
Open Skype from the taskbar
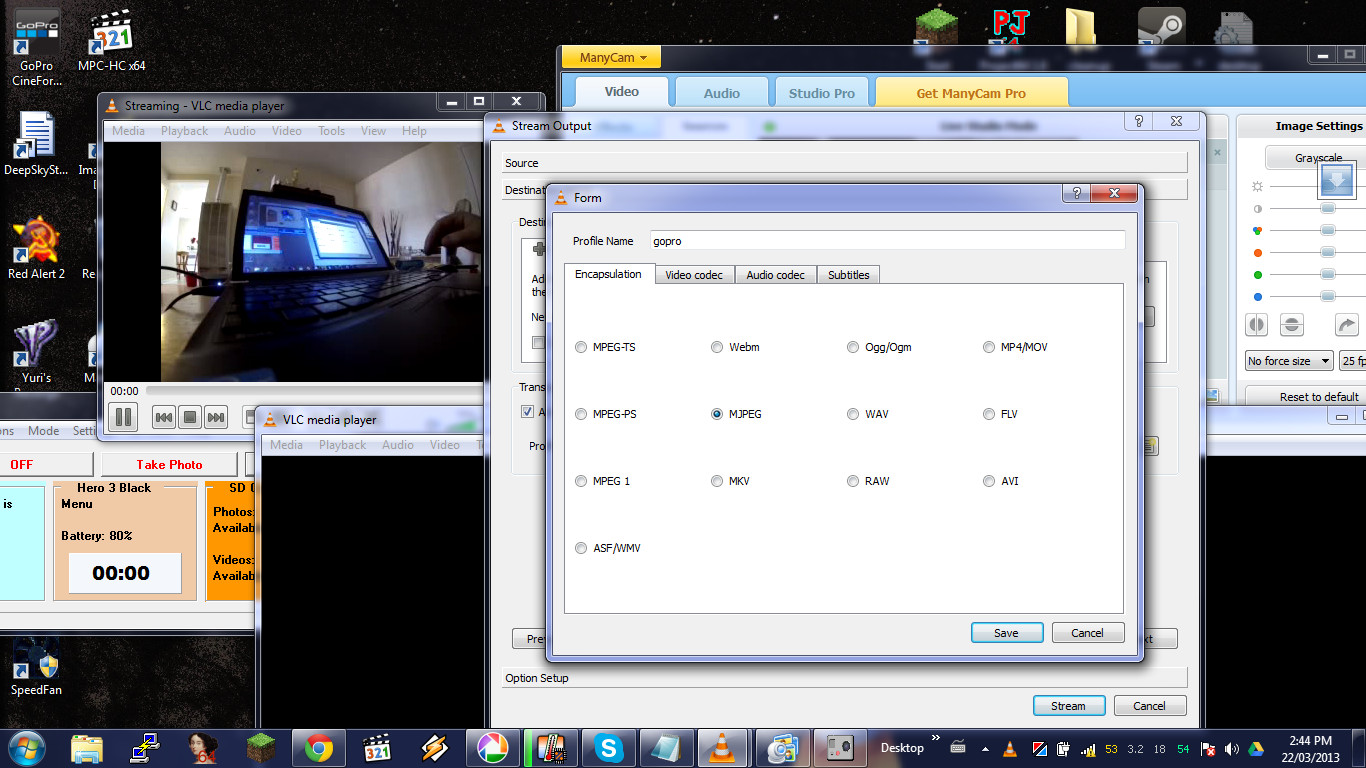pos(608,748)
